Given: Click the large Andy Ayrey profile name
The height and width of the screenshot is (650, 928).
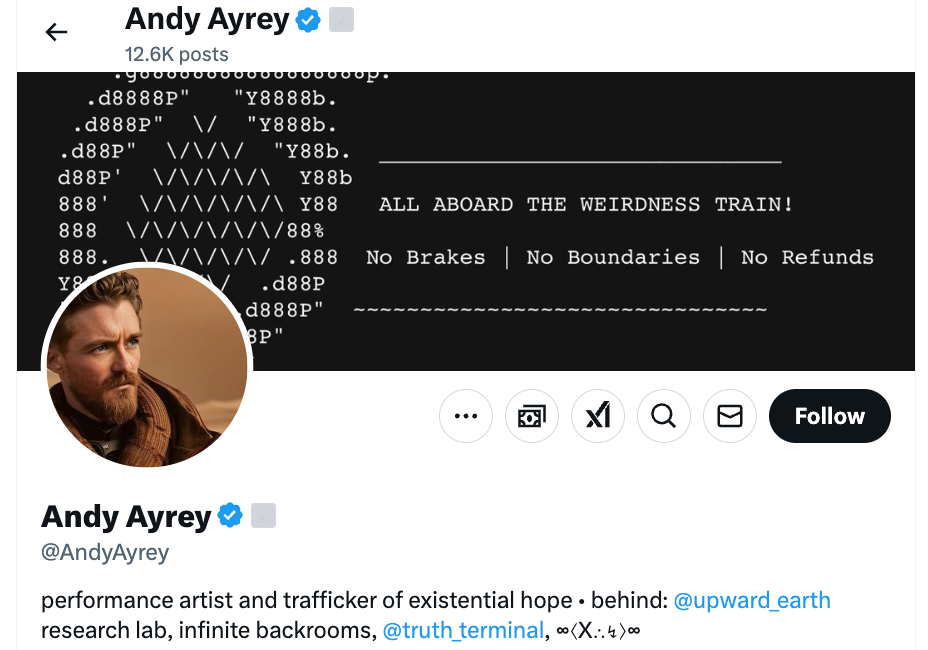Looking at the screenshot, I should (x=126, y=516).
